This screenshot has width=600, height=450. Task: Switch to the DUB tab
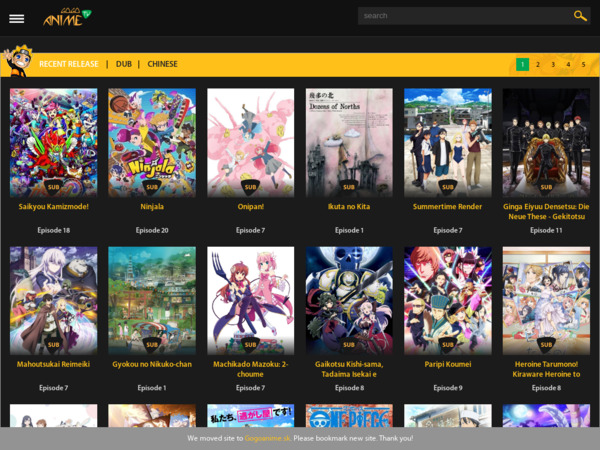tap(124, 64)
